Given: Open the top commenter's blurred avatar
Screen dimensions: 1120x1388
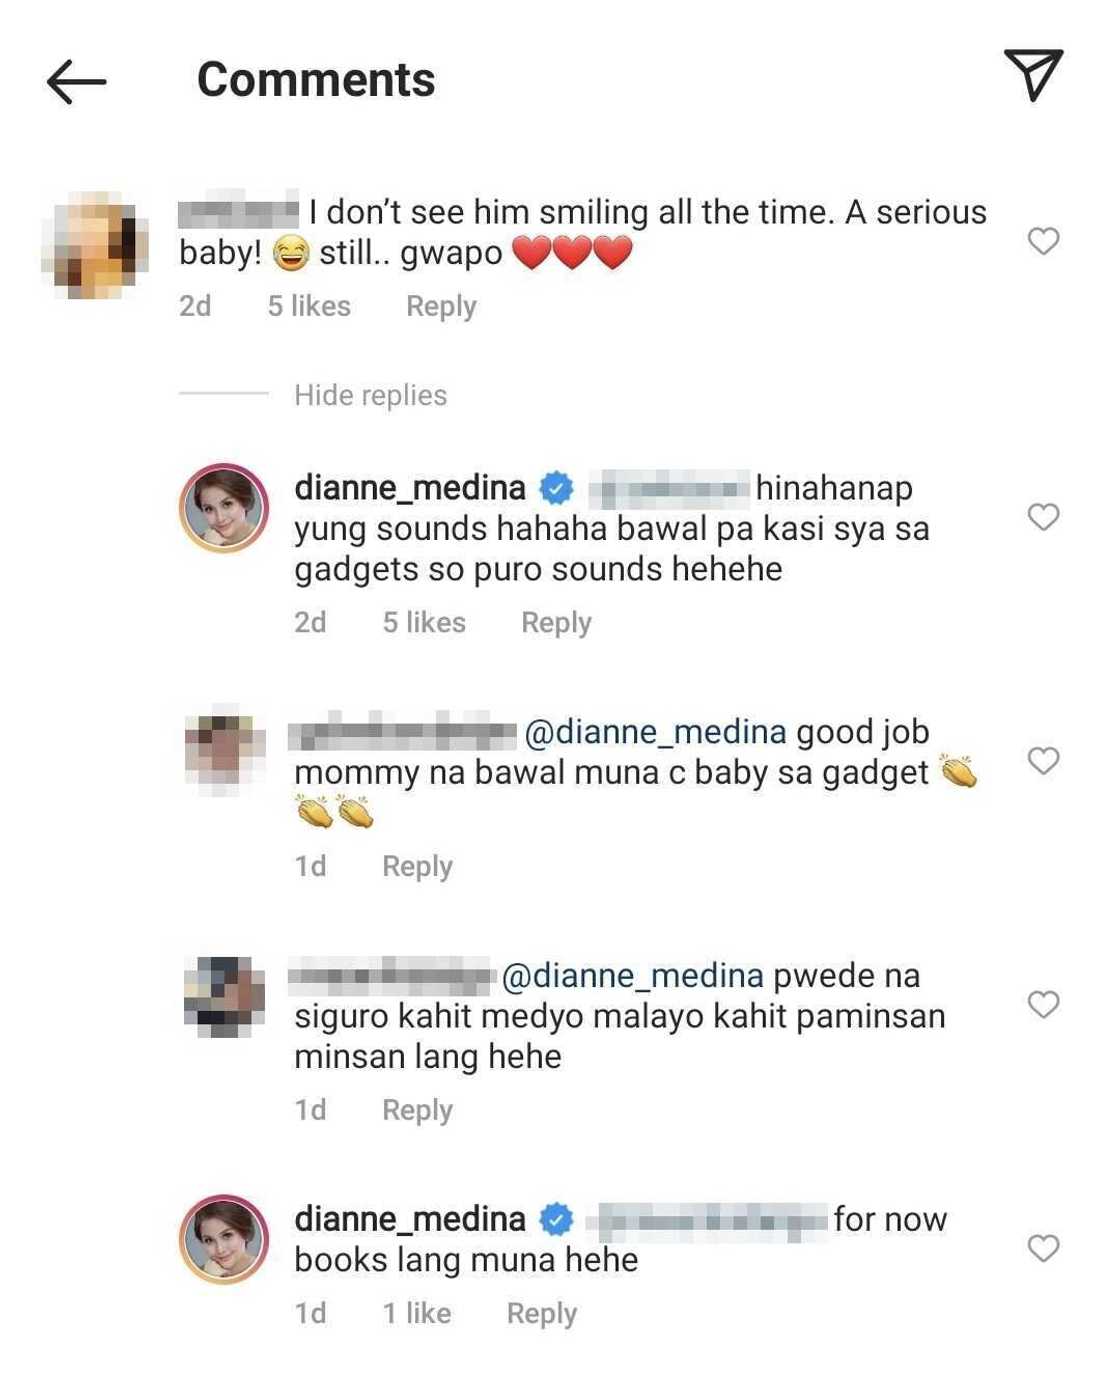Looking at the screenshot, I should pyautogui.click(x=95, y=245).
